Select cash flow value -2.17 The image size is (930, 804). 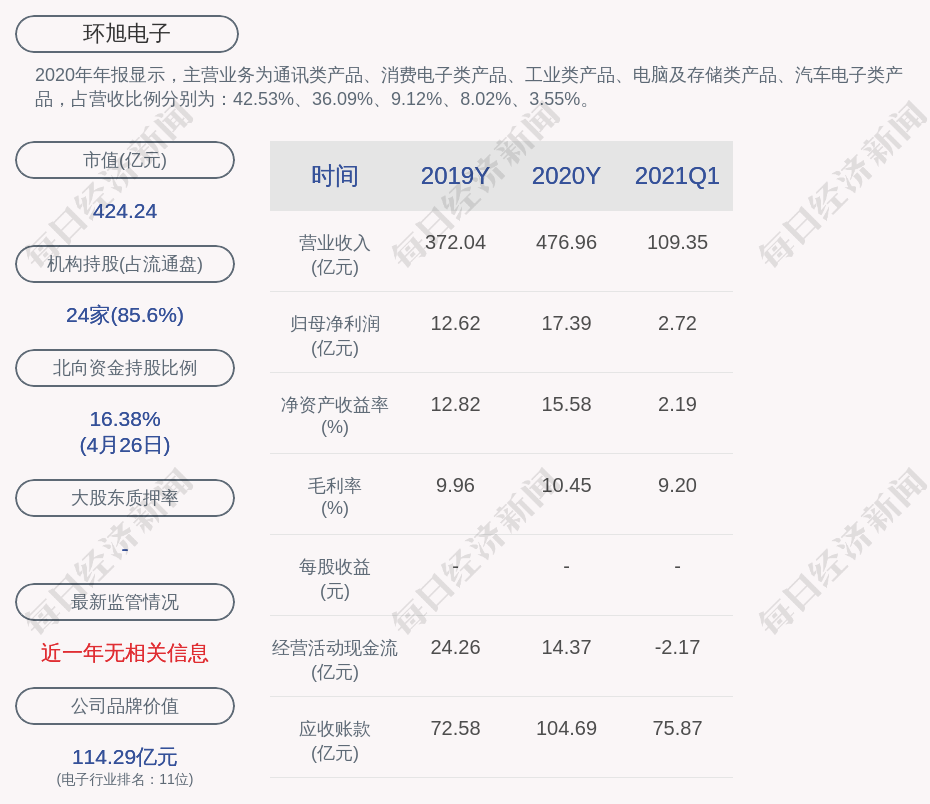click(x=677, y=647)
